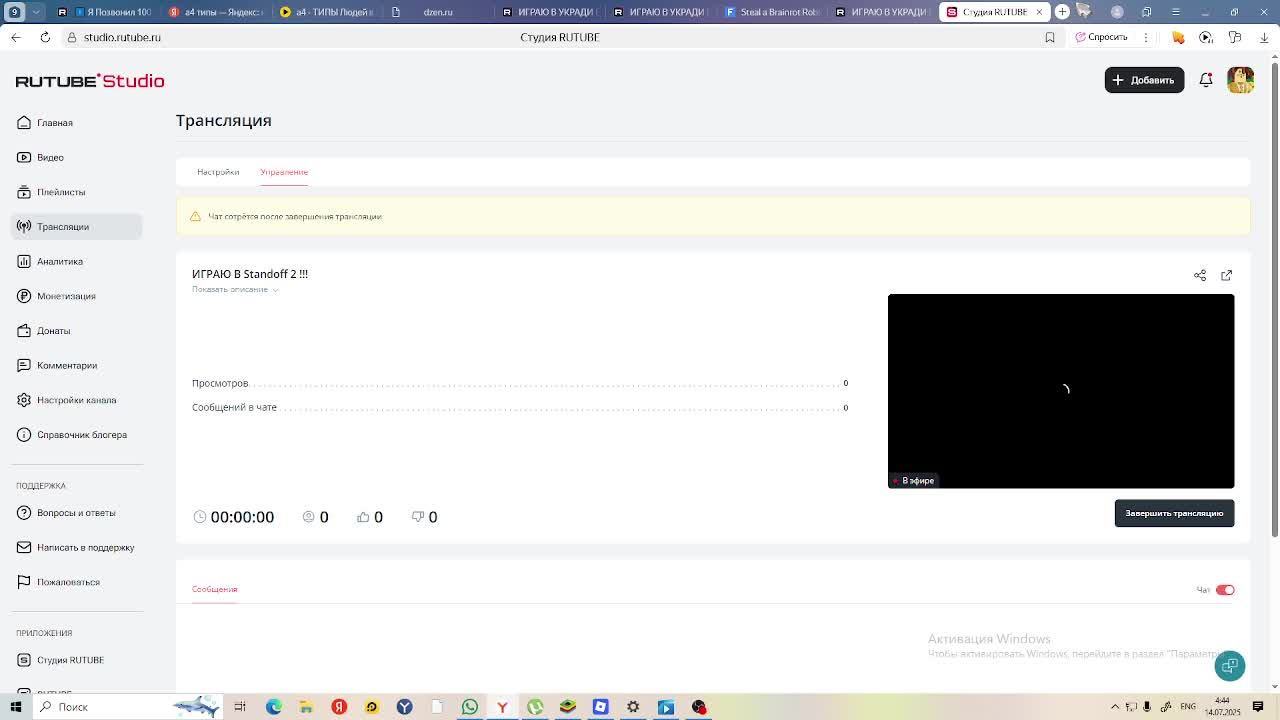Image resolution: width=1280 pixels, height=720 pixels.
Task: Open Настройки канала in the sidebar
Action: click(x=76, y=400)
